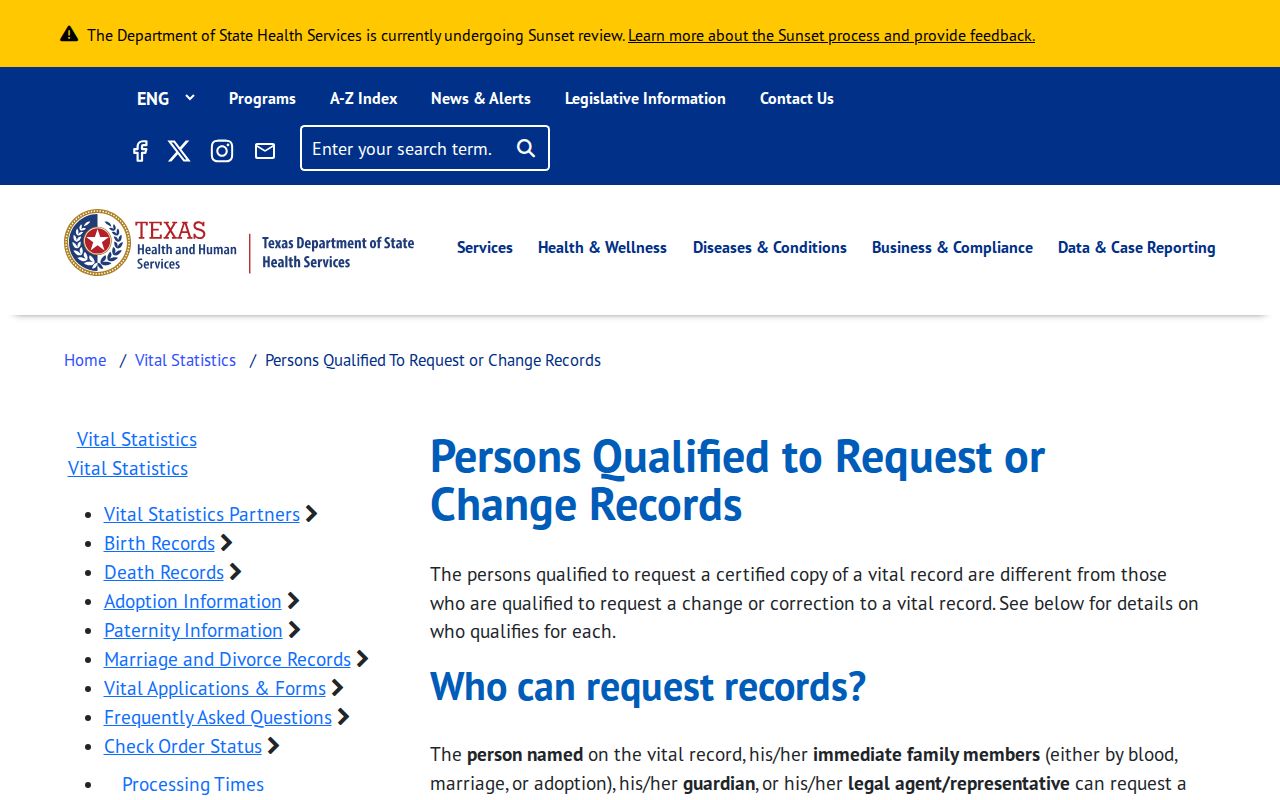Click the 'Who can request records?' heading
This screenshot has height=800, width=1280.
648,686
